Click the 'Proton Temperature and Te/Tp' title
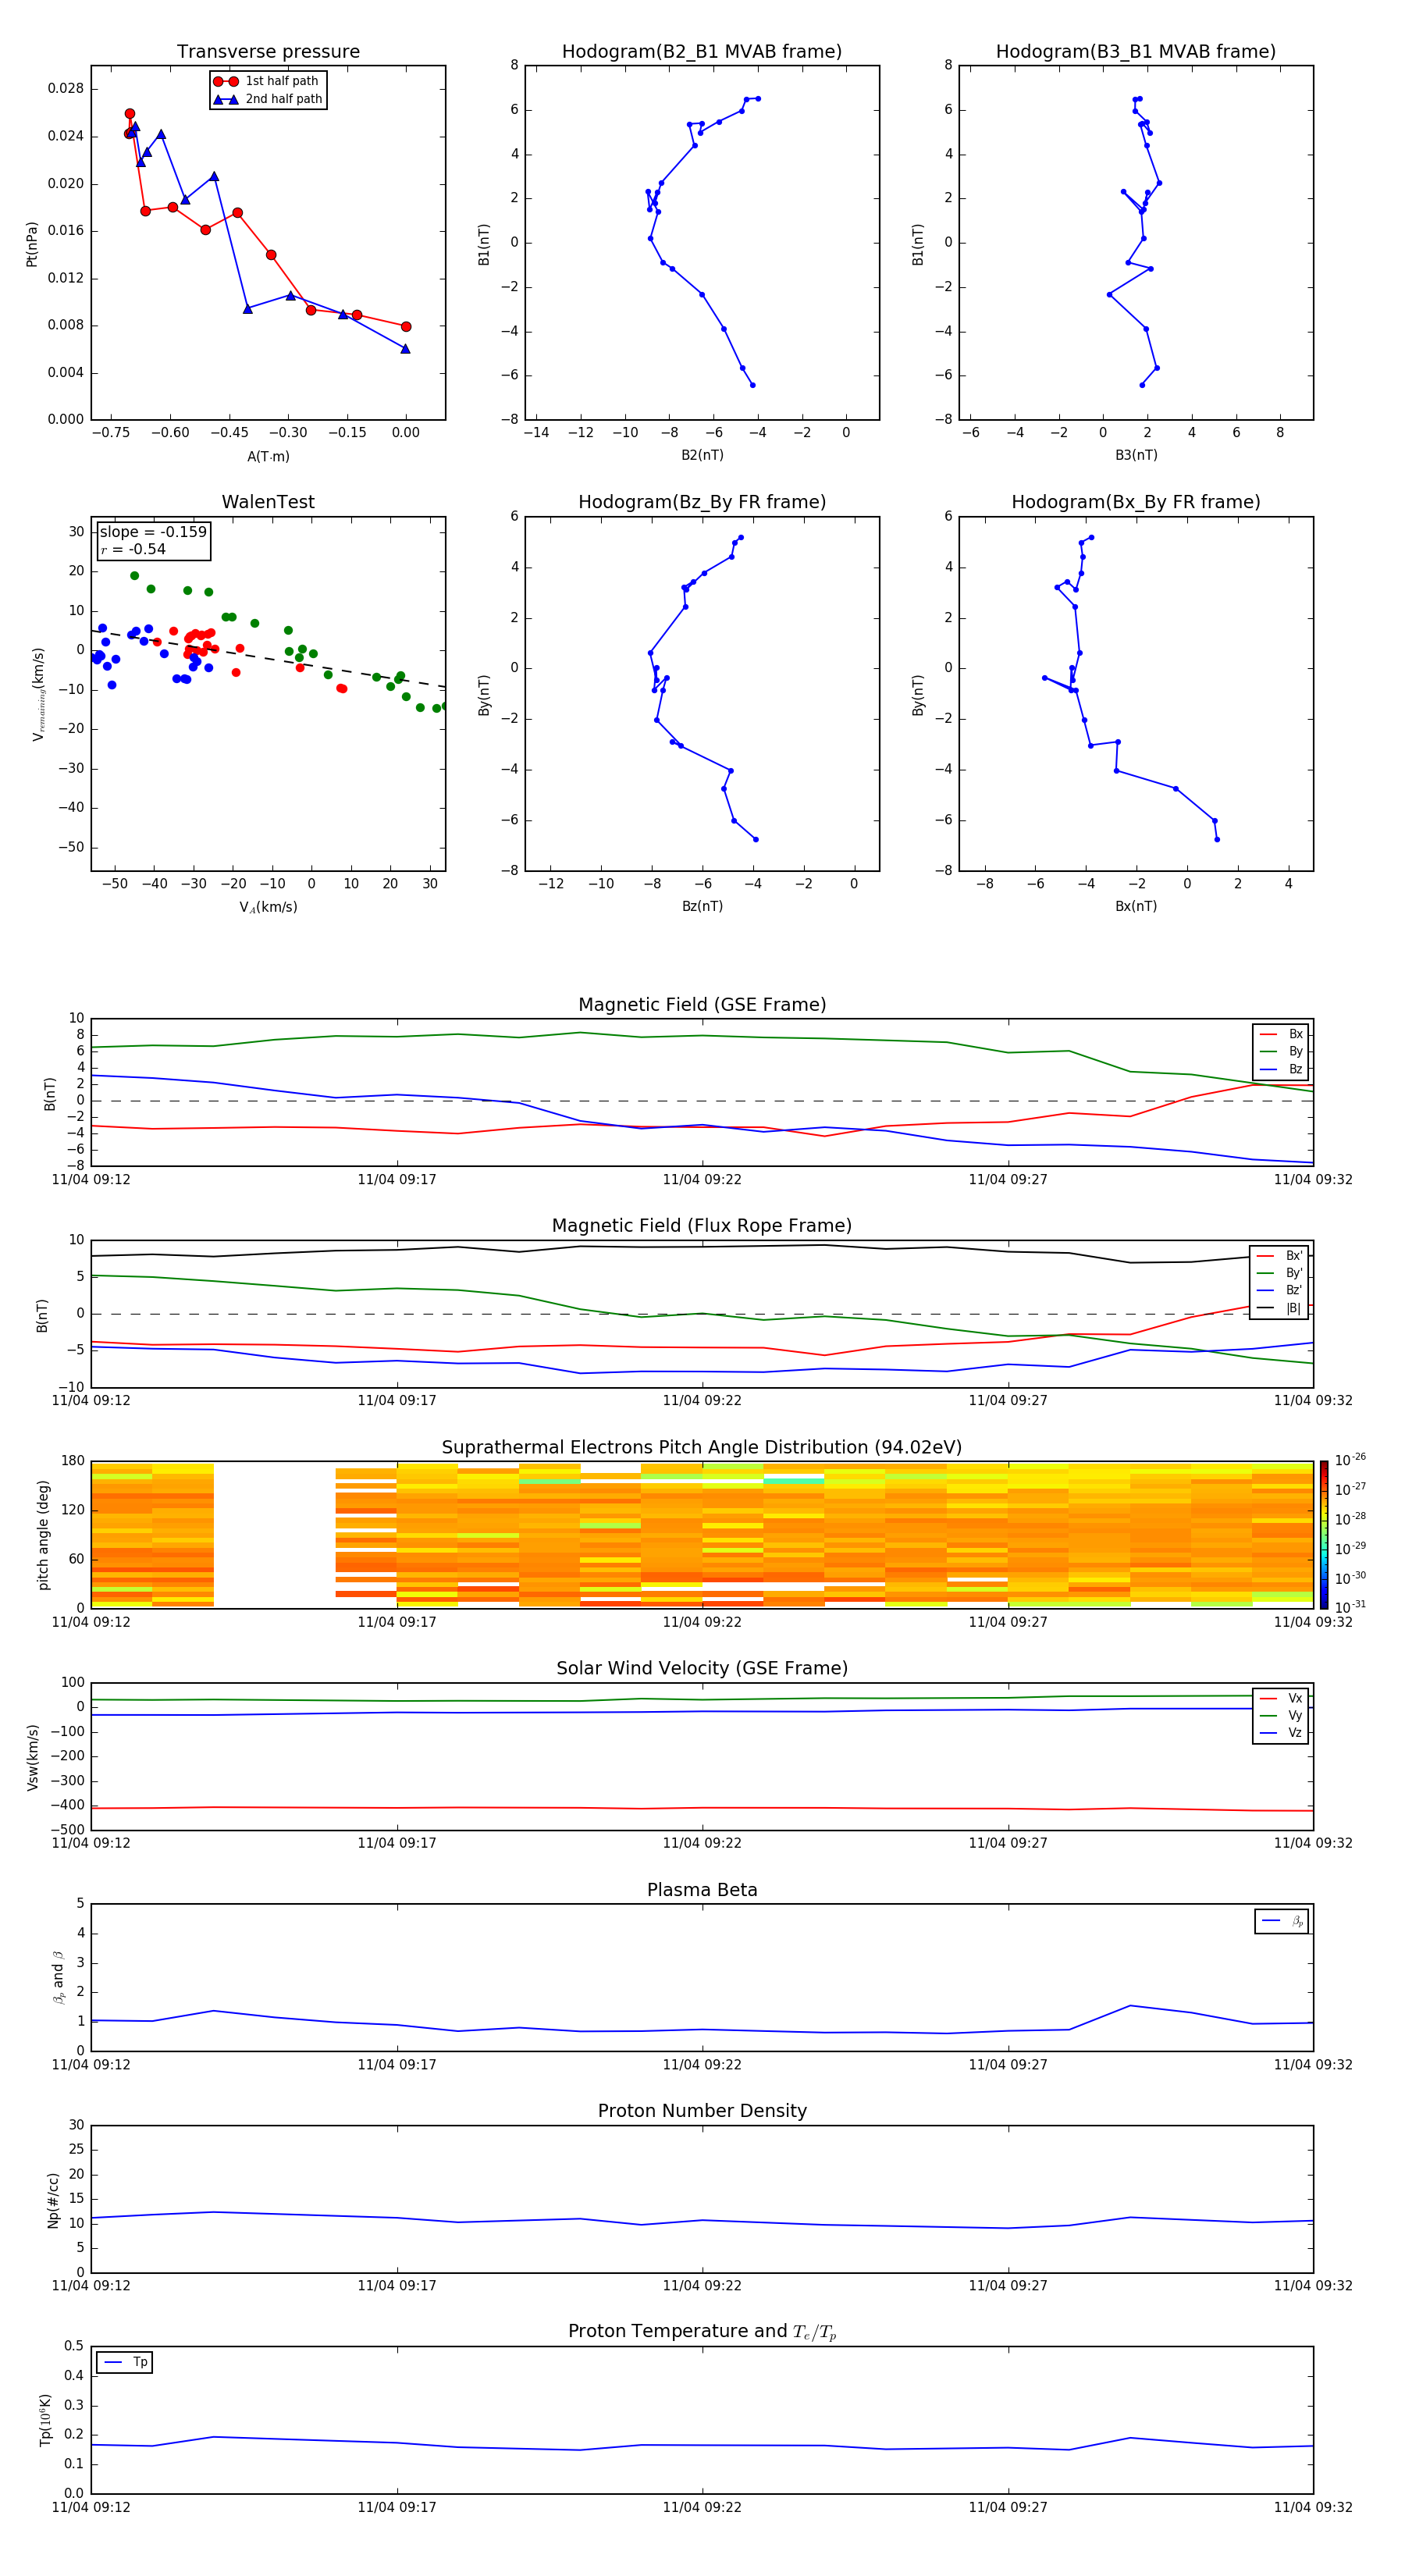1405x2576 pixels. [702, 2332]
